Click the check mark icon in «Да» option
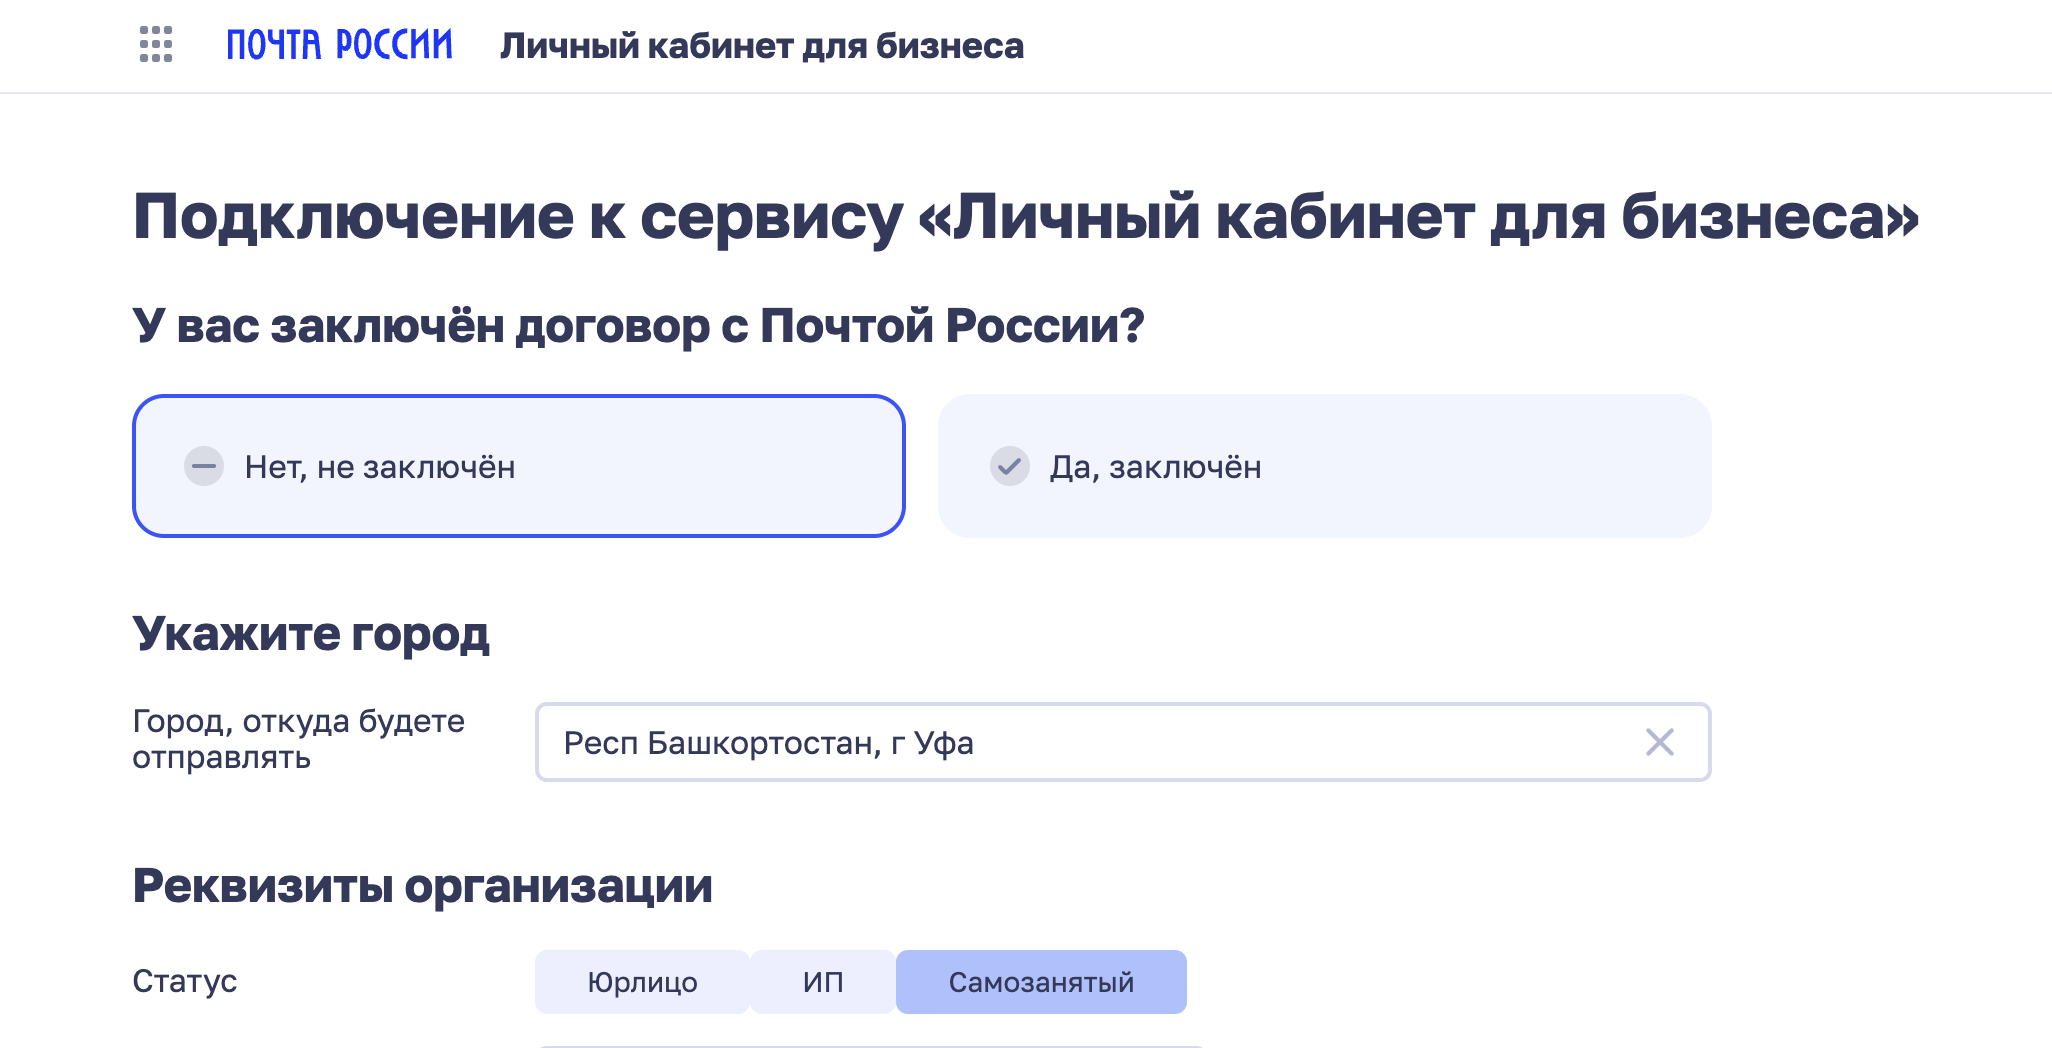Screen dimensions: 2052x1048 [1009, 466]
